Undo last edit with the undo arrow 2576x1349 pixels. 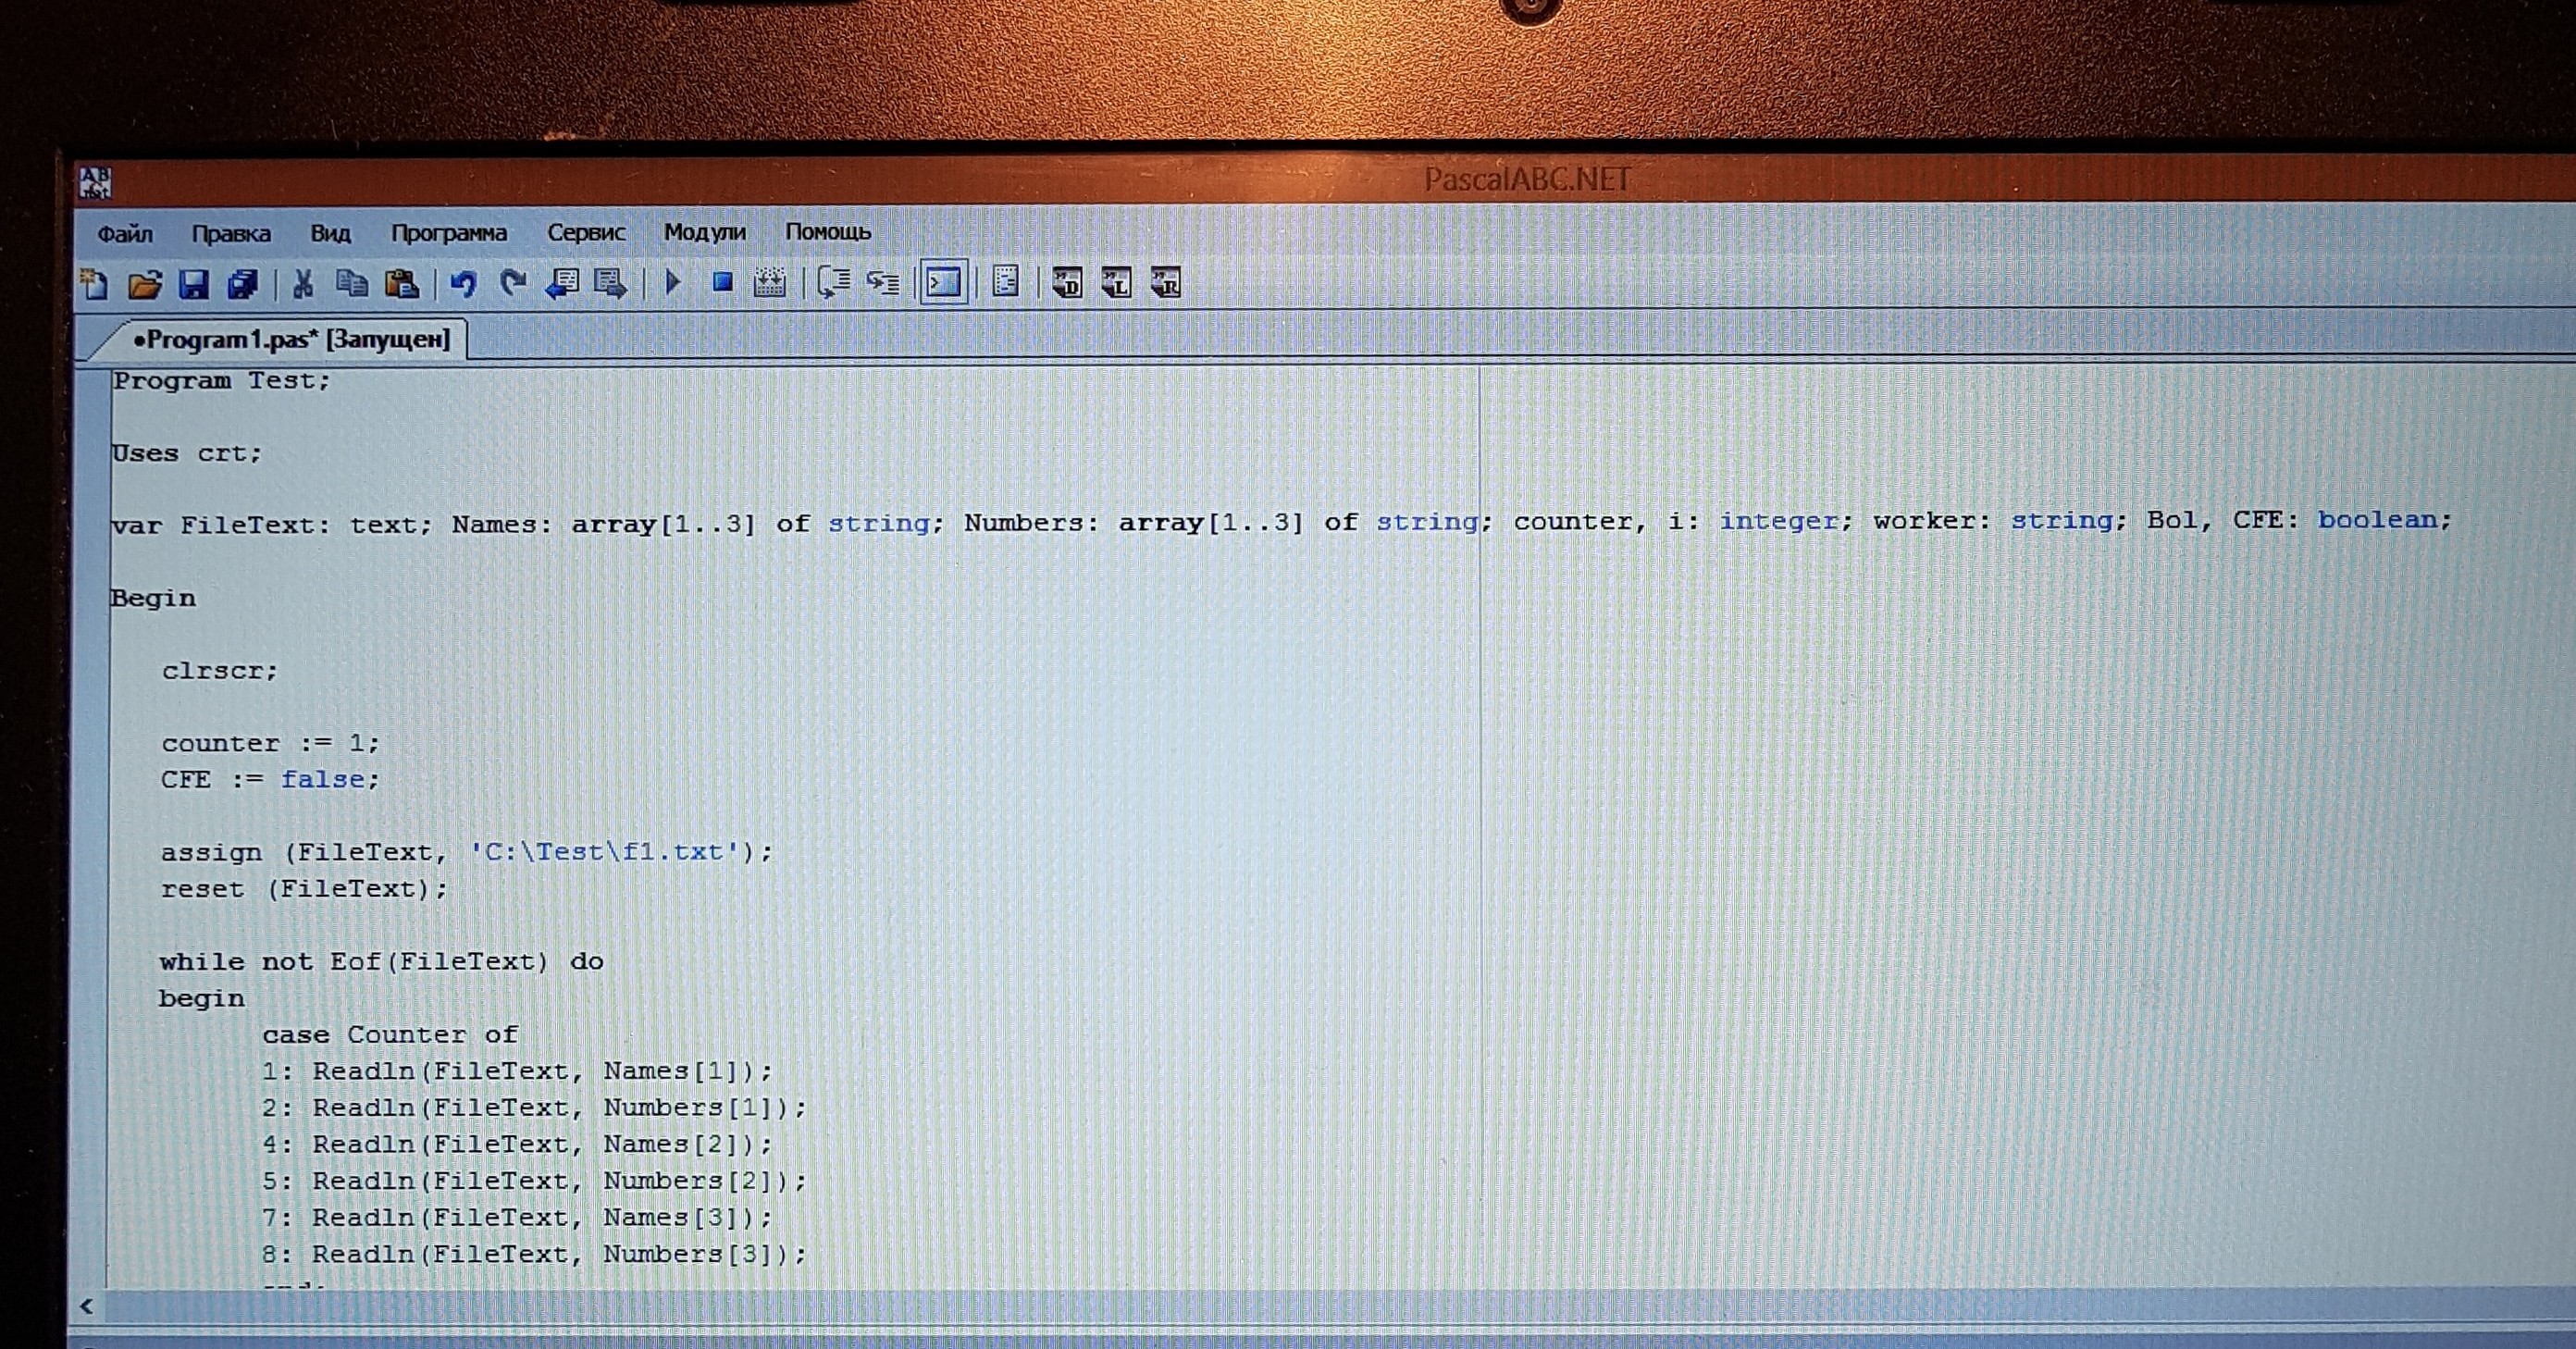[462, 285]
